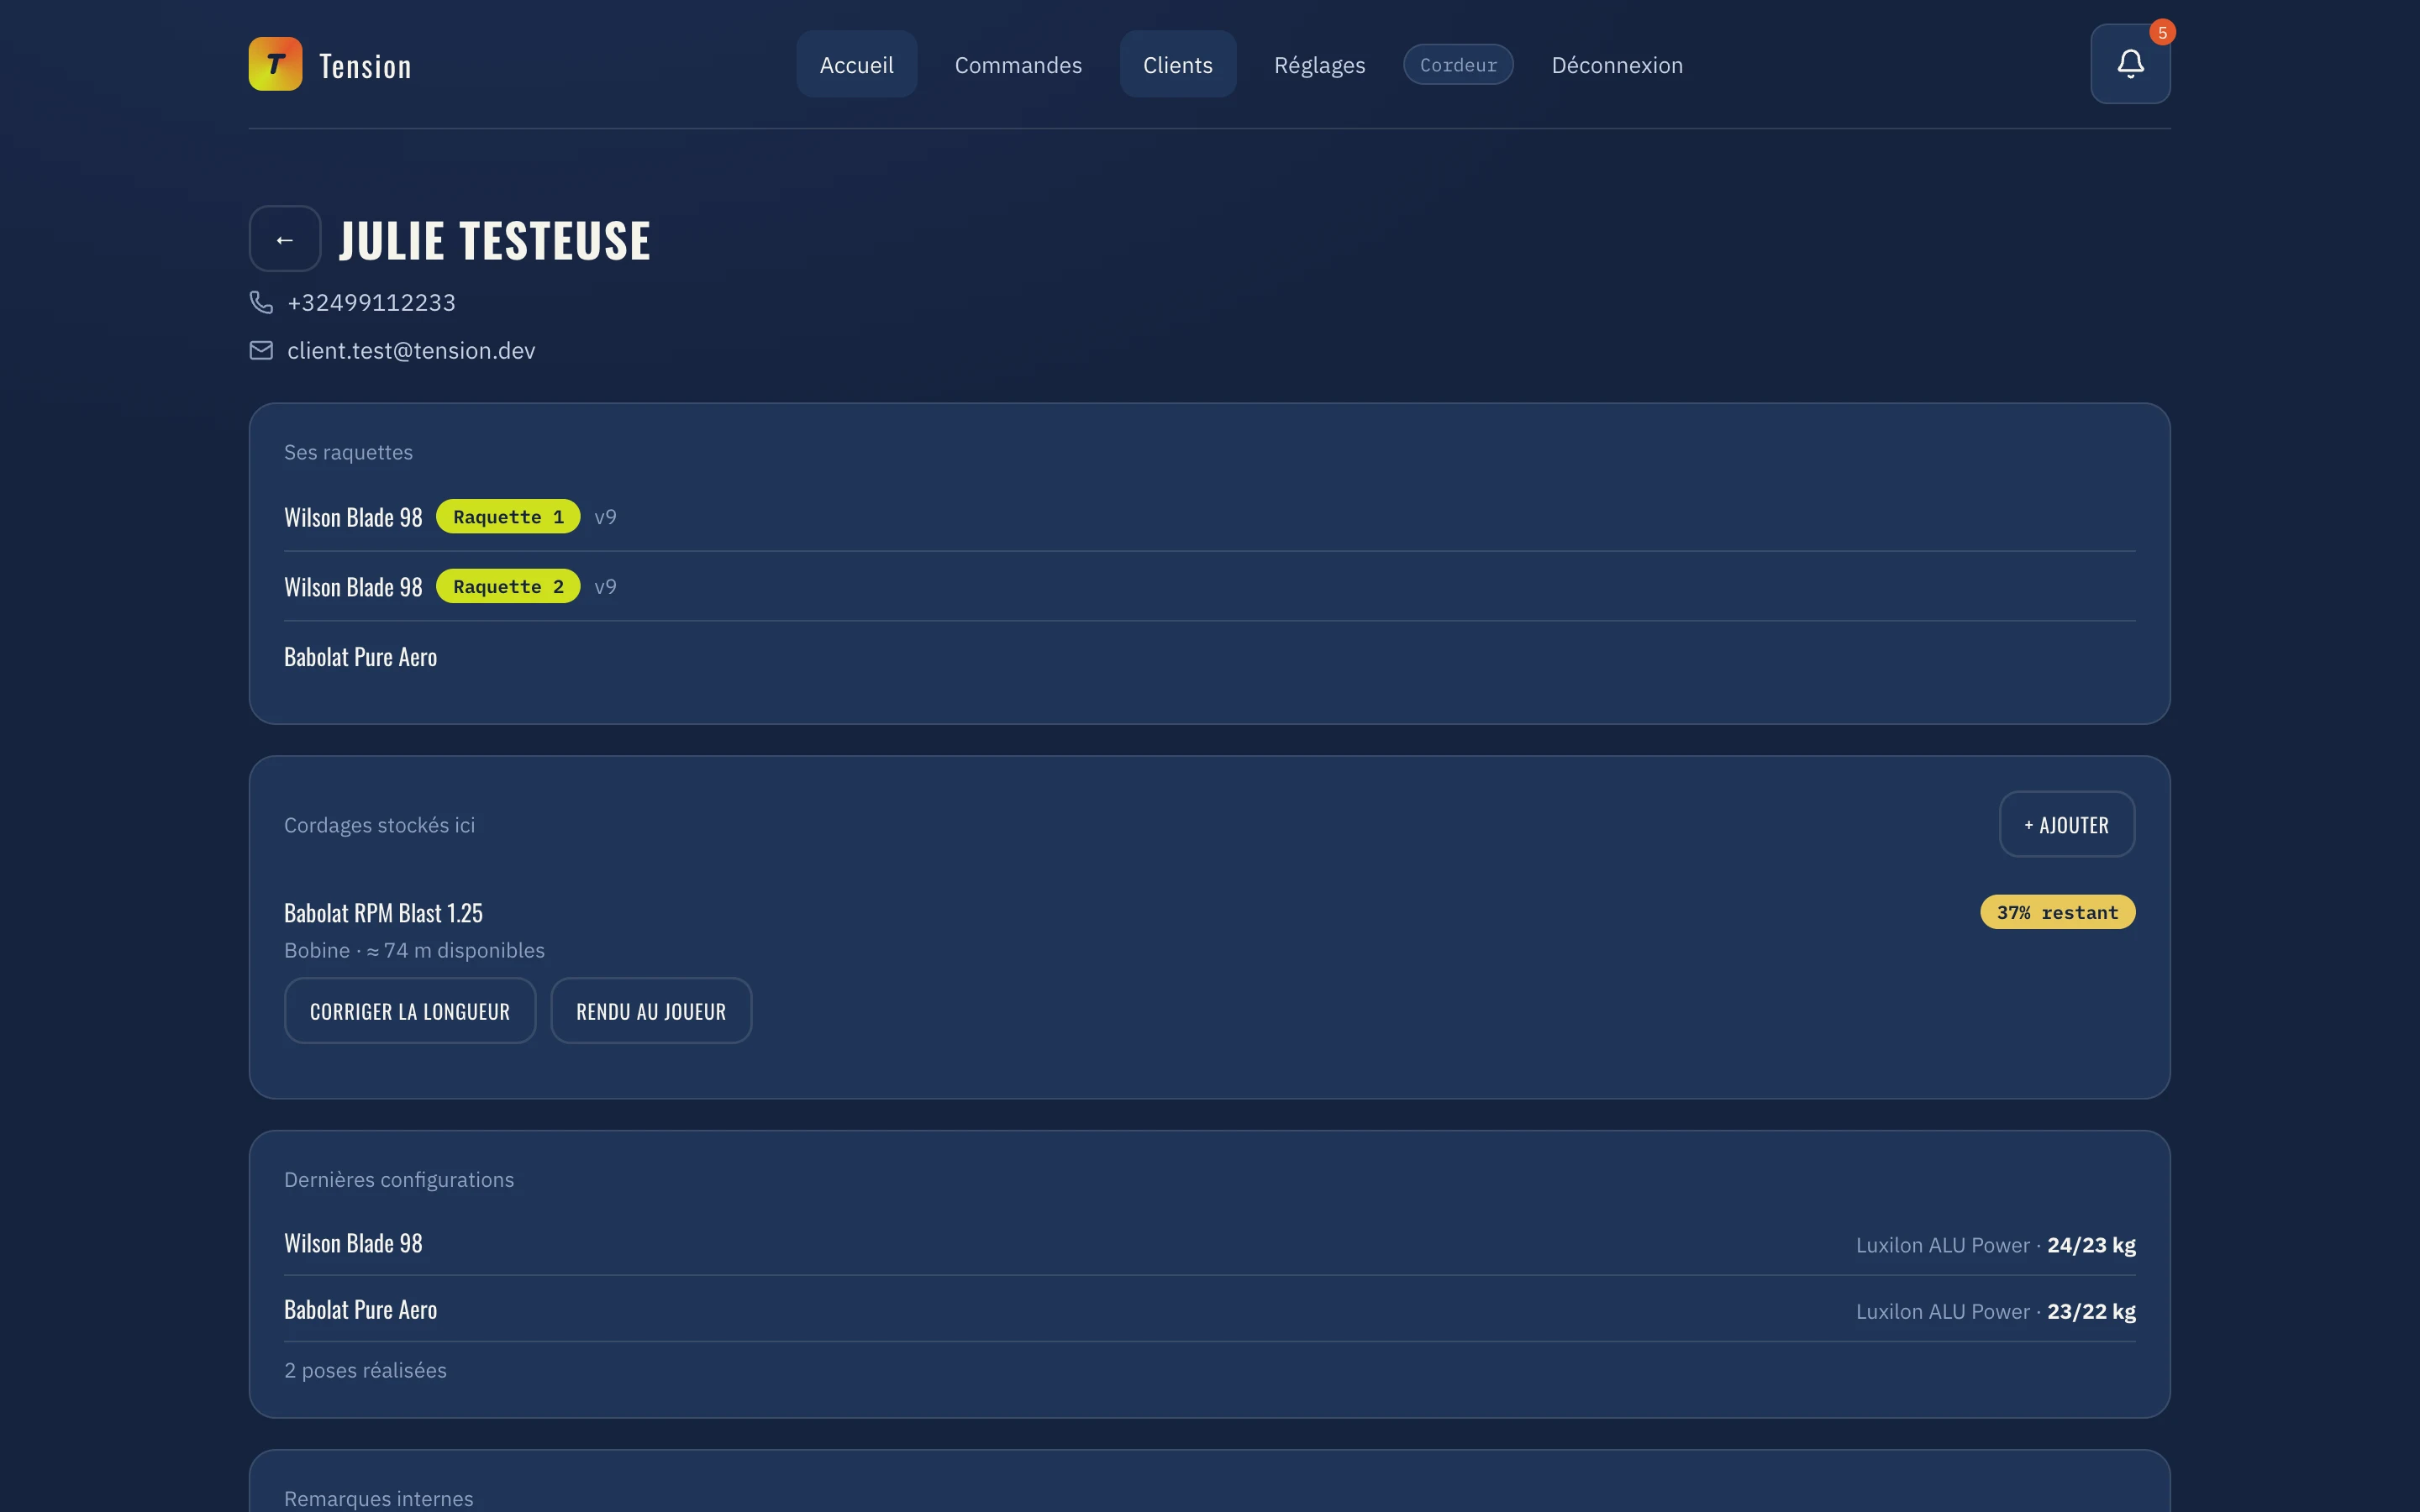Click Wilson Blade 98 beside Raquette 1
The height and width of the screenshot is (1512, 2420).
tap(353, 517)
